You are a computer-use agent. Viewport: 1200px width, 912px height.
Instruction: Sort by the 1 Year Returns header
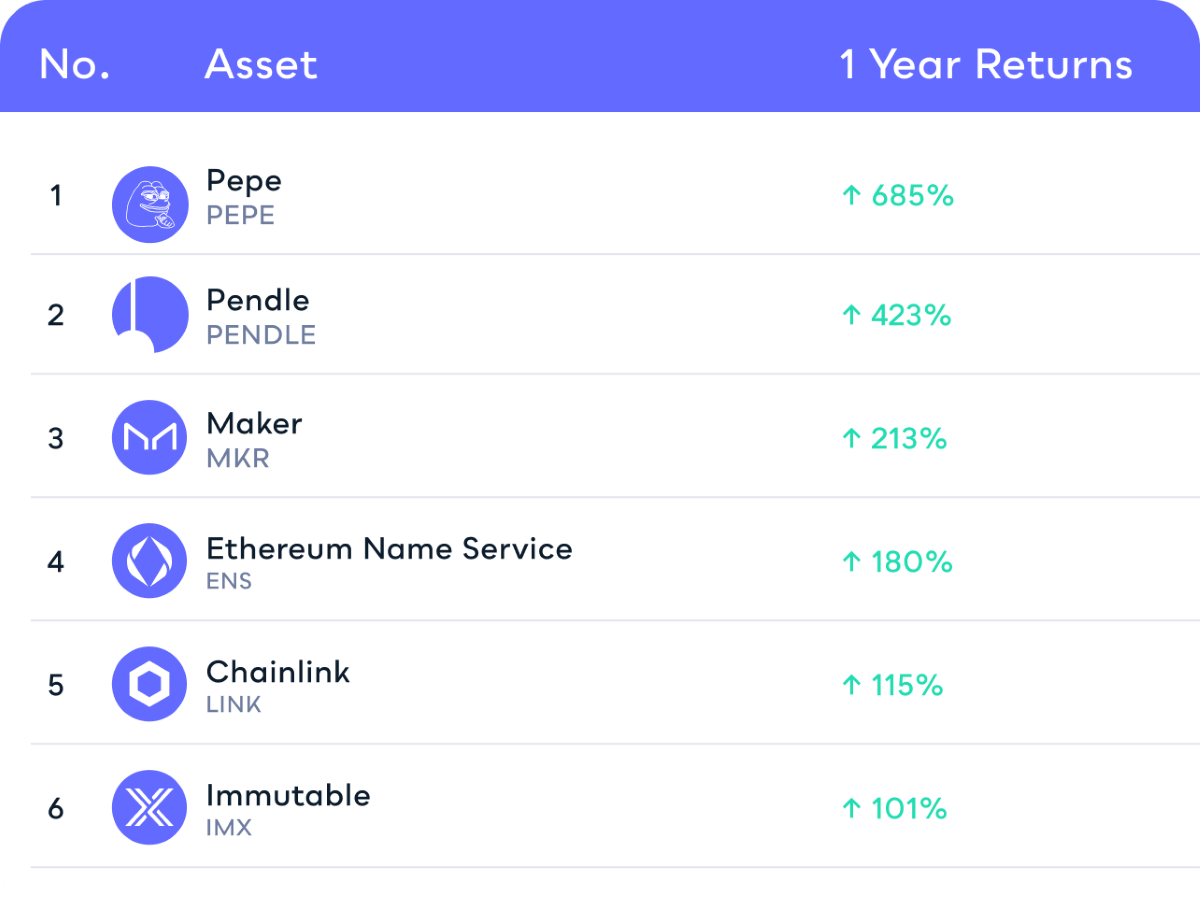point(986,65)
